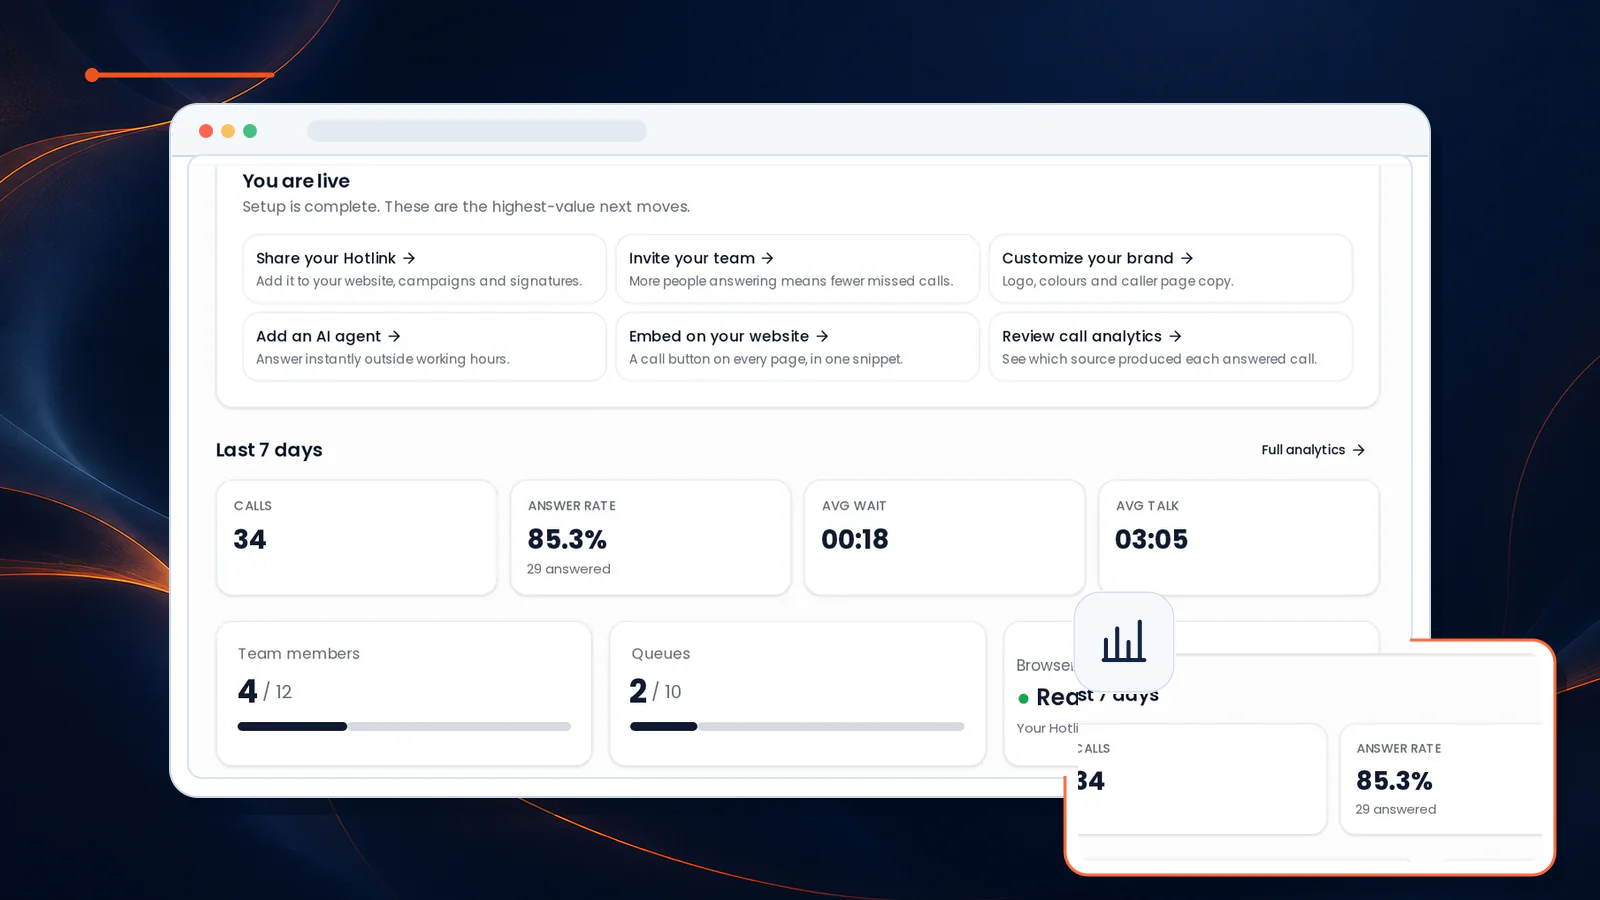The width and height of the screenshot is (1600, 900).
Task: Click the Team members count 4 / 12
Action: click(x=265, y=691)
